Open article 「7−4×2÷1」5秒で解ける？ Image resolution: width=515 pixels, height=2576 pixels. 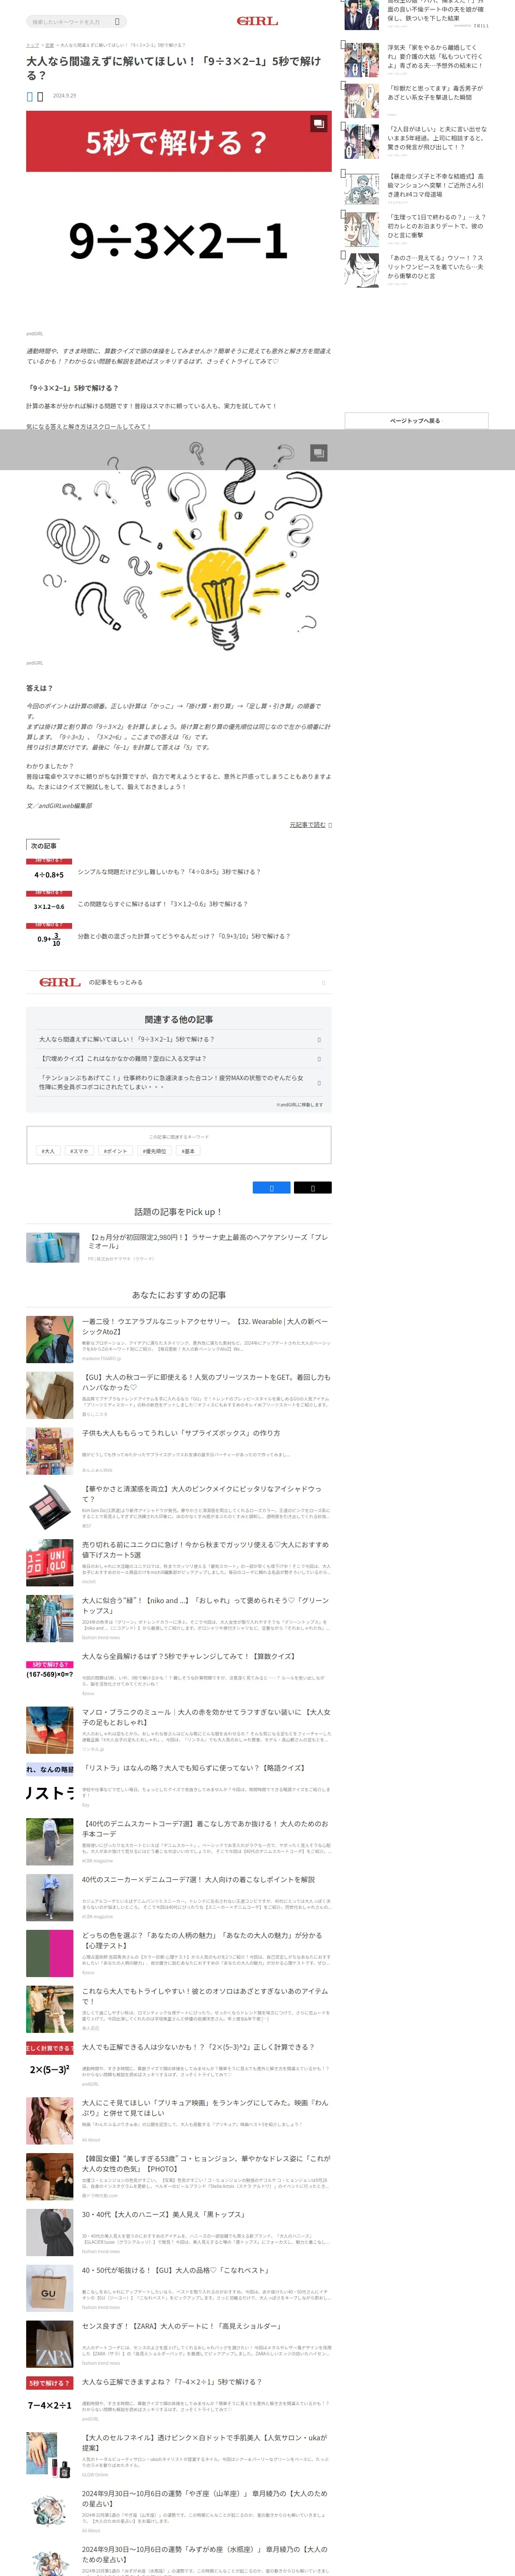click(172, 2381)
